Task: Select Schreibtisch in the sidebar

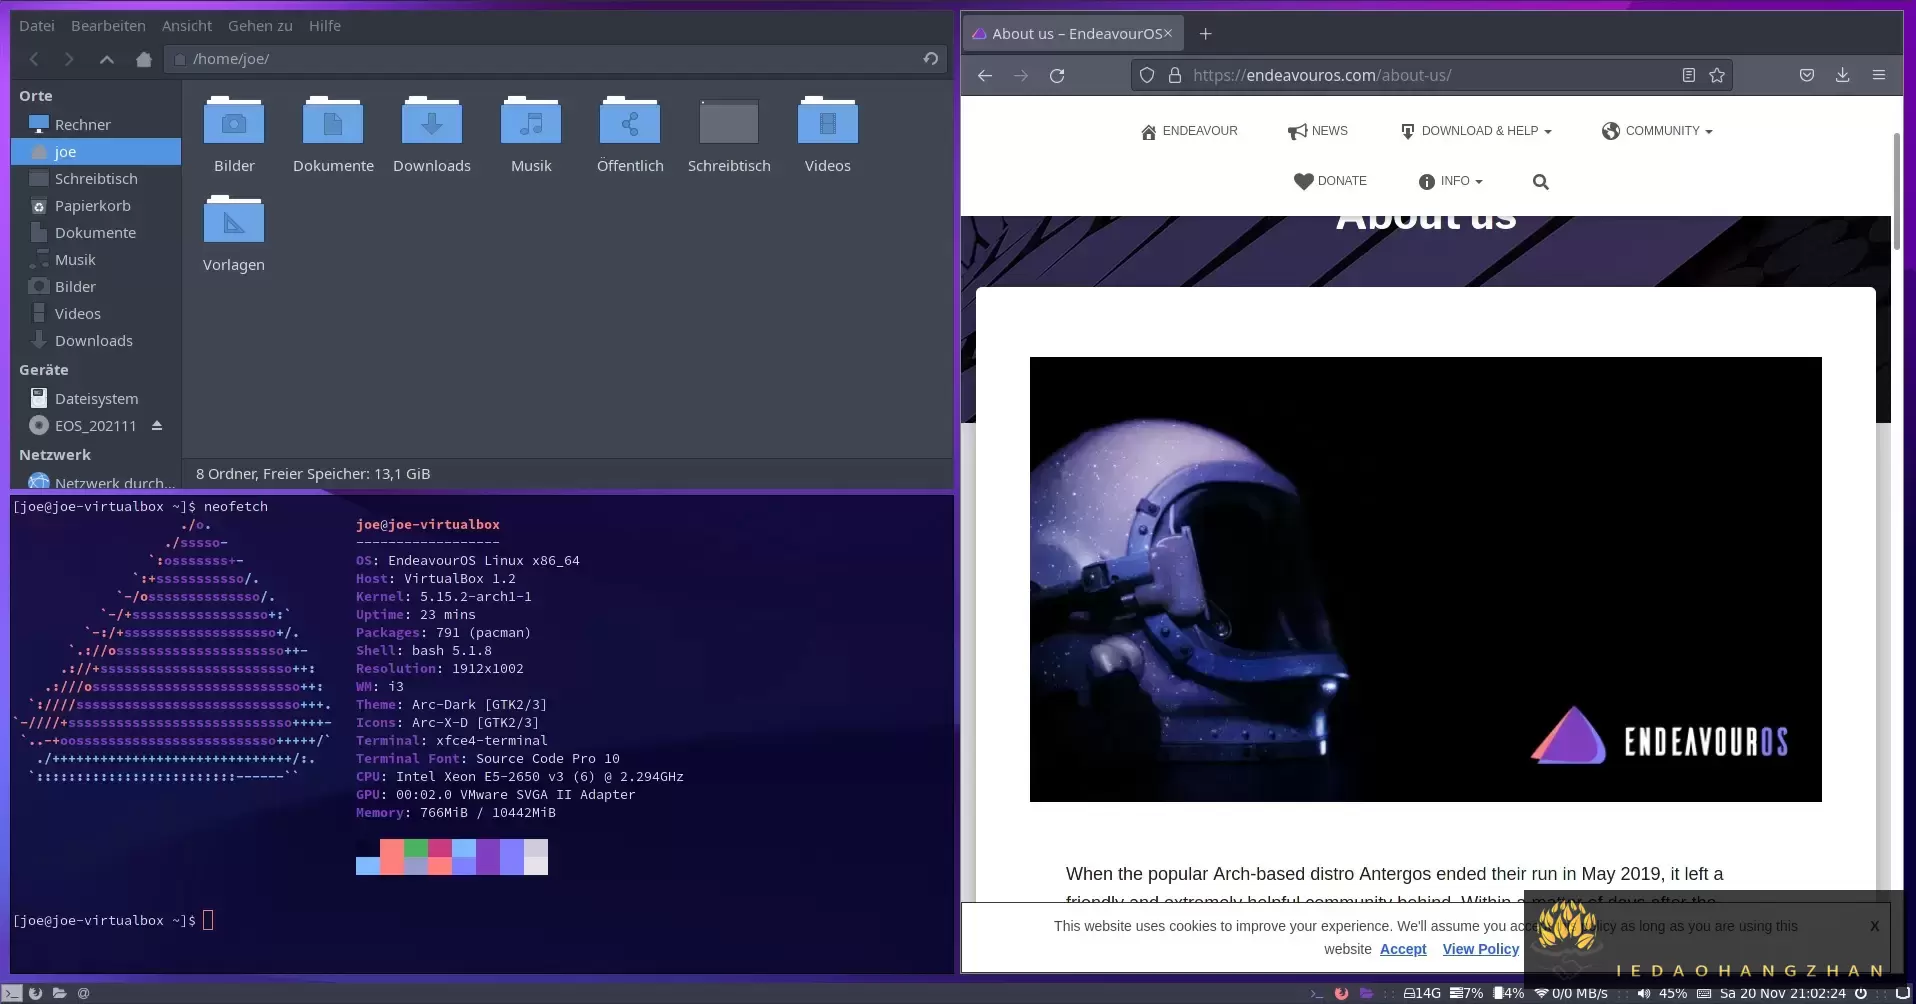Action: [x=96, y=179]
